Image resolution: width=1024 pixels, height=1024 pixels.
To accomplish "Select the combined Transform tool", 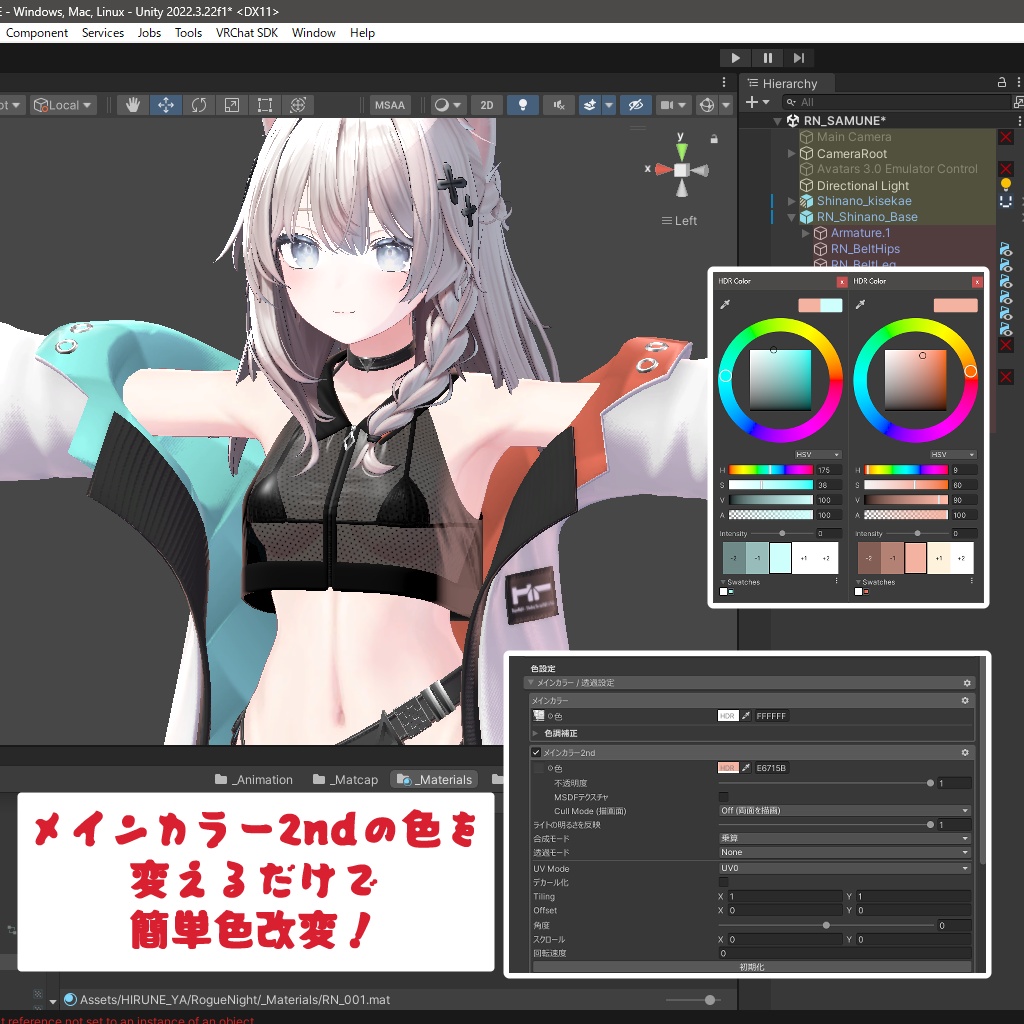I will click(298, 105).
